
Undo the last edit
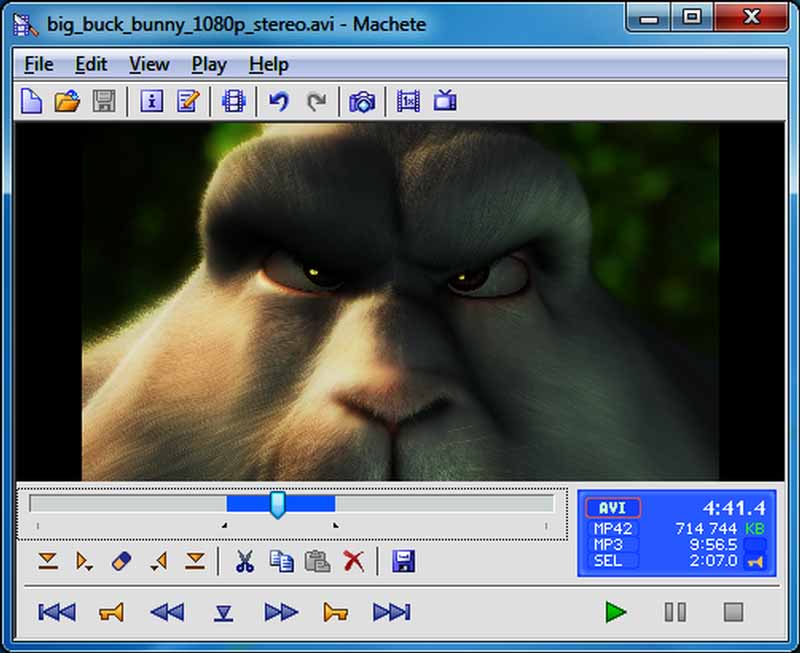(x=279, y=101)
